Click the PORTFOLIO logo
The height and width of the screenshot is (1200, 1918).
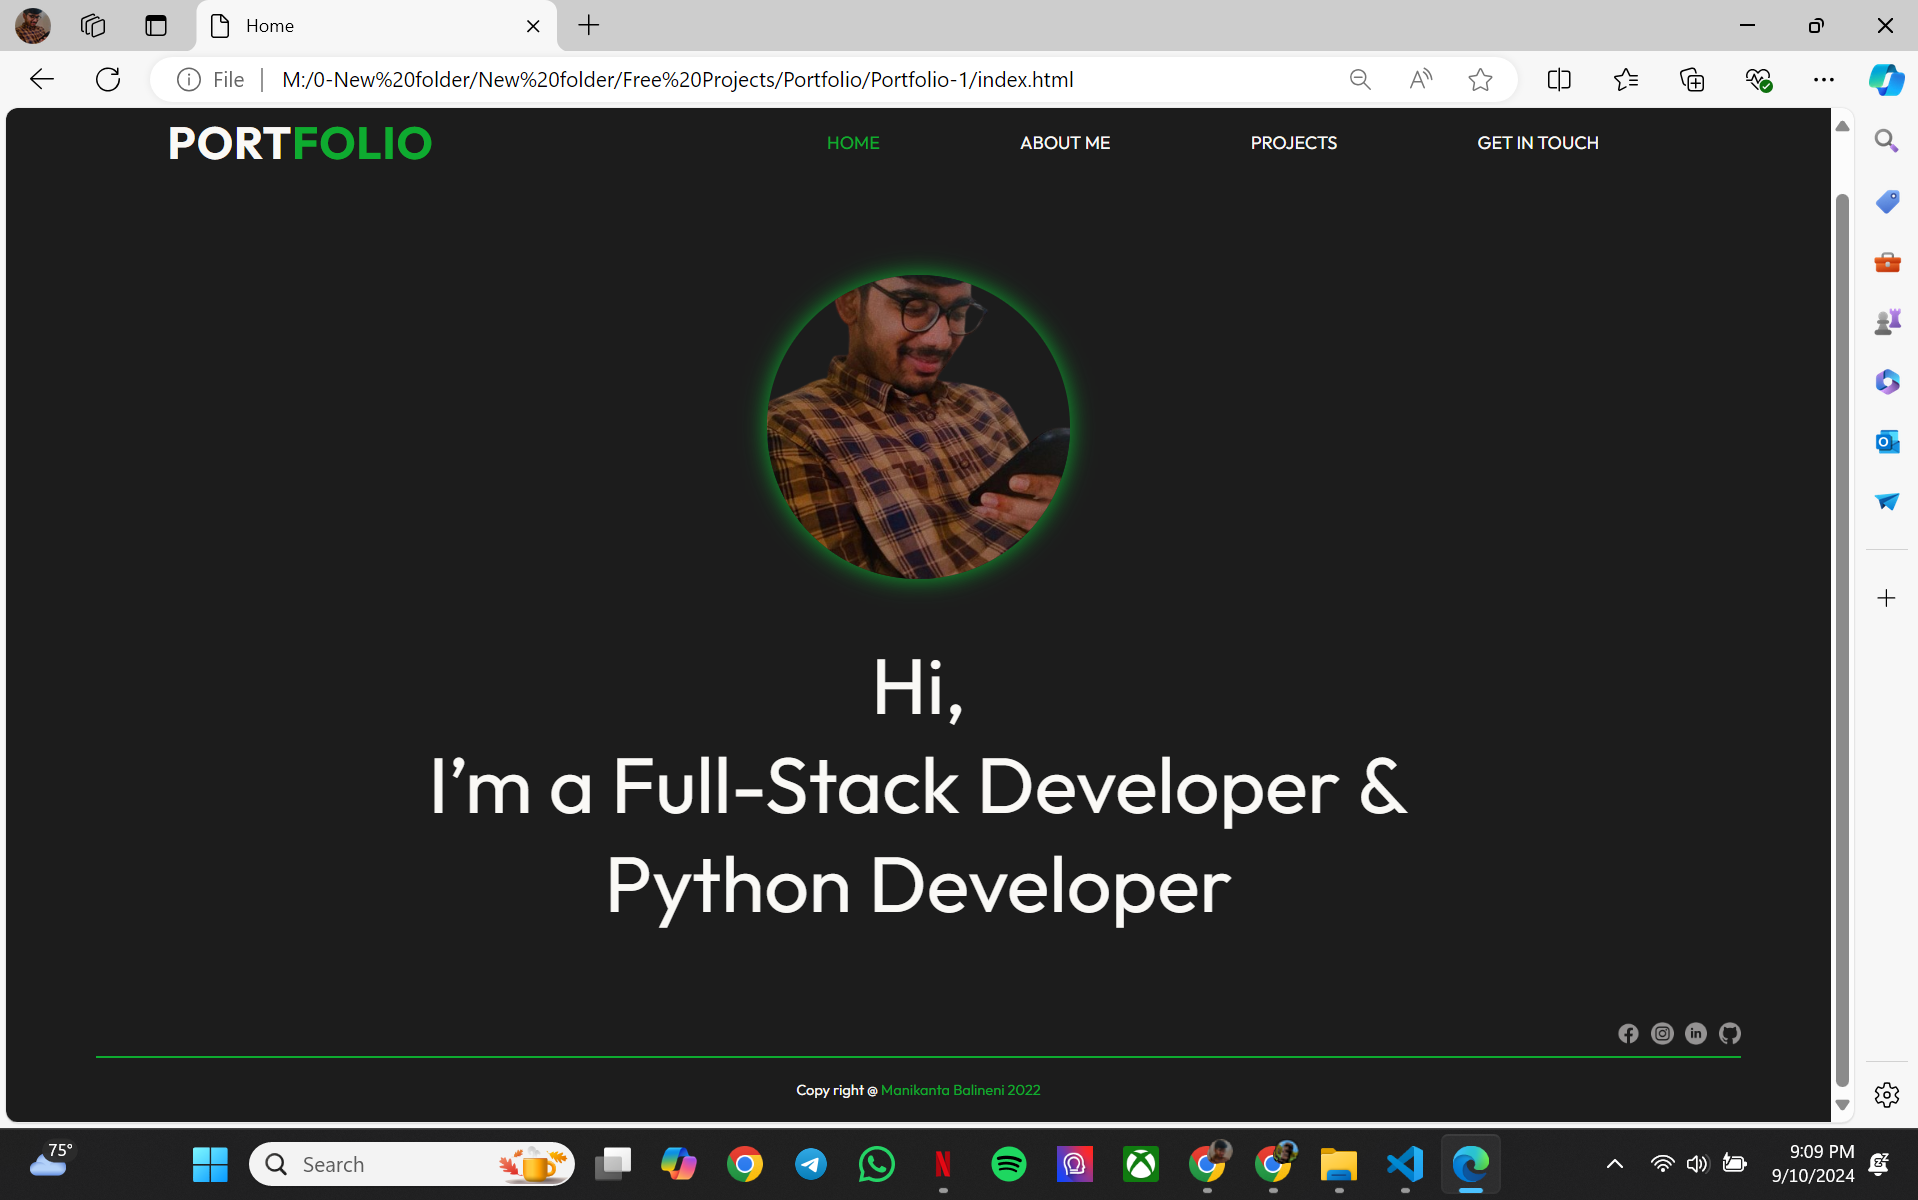[300, 144]
